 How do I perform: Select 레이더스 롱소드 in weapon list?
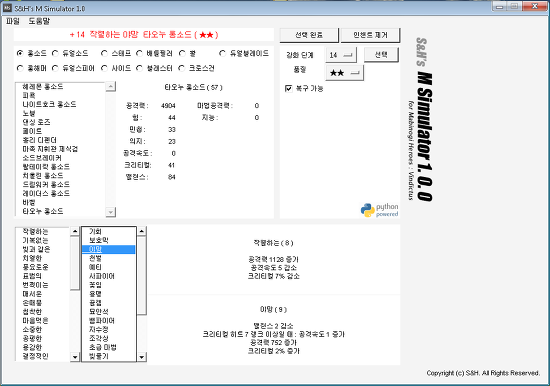[x=46, y=193]
